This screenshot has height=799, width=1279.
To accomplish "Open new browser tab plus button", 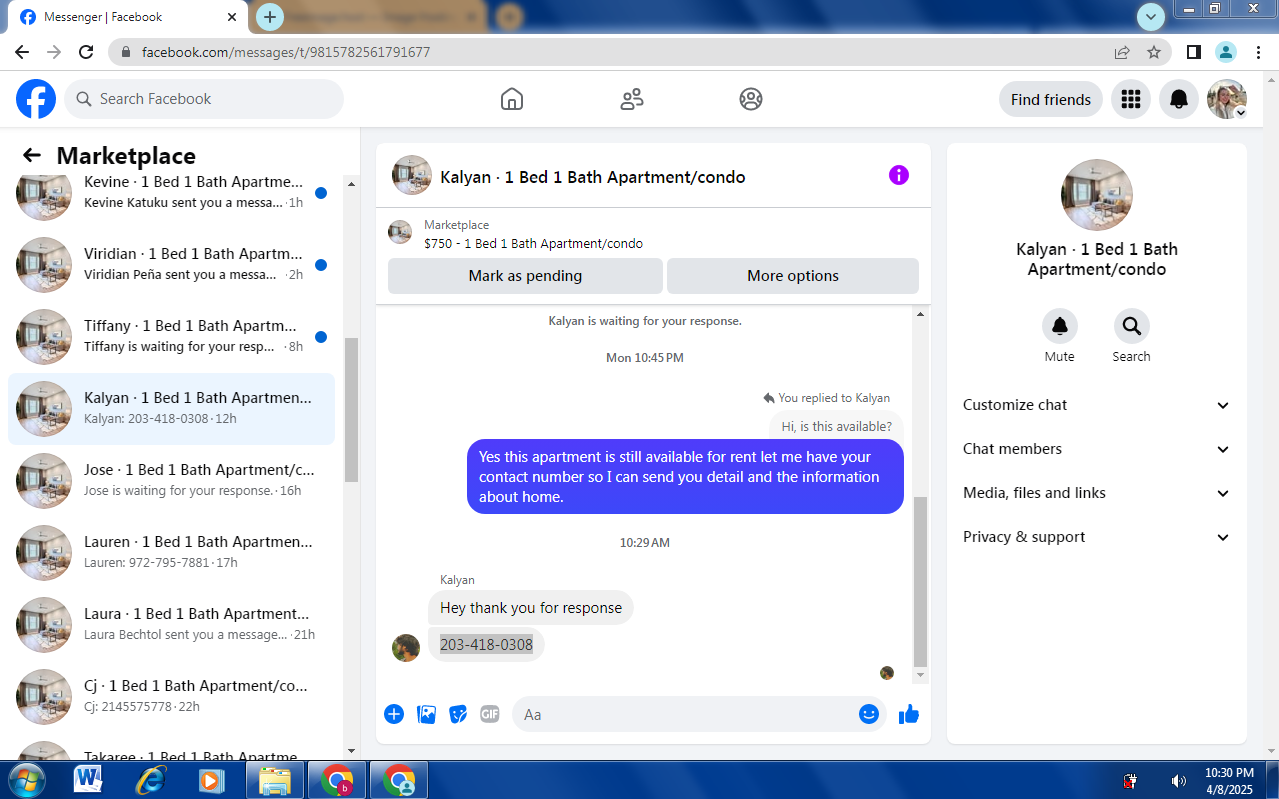I will 270,17.
